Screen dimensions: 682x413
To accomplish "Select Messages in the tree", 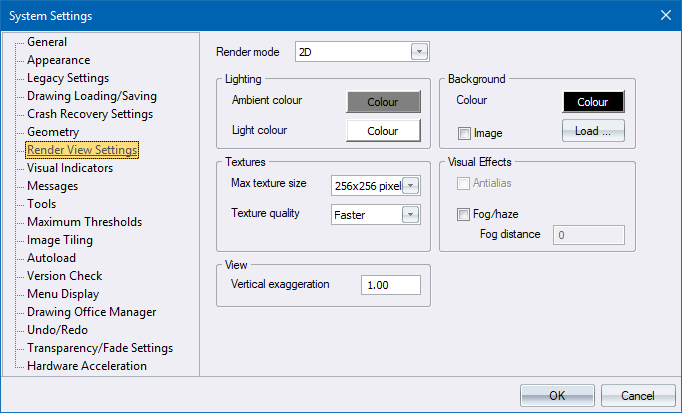I will coord(53,186).
